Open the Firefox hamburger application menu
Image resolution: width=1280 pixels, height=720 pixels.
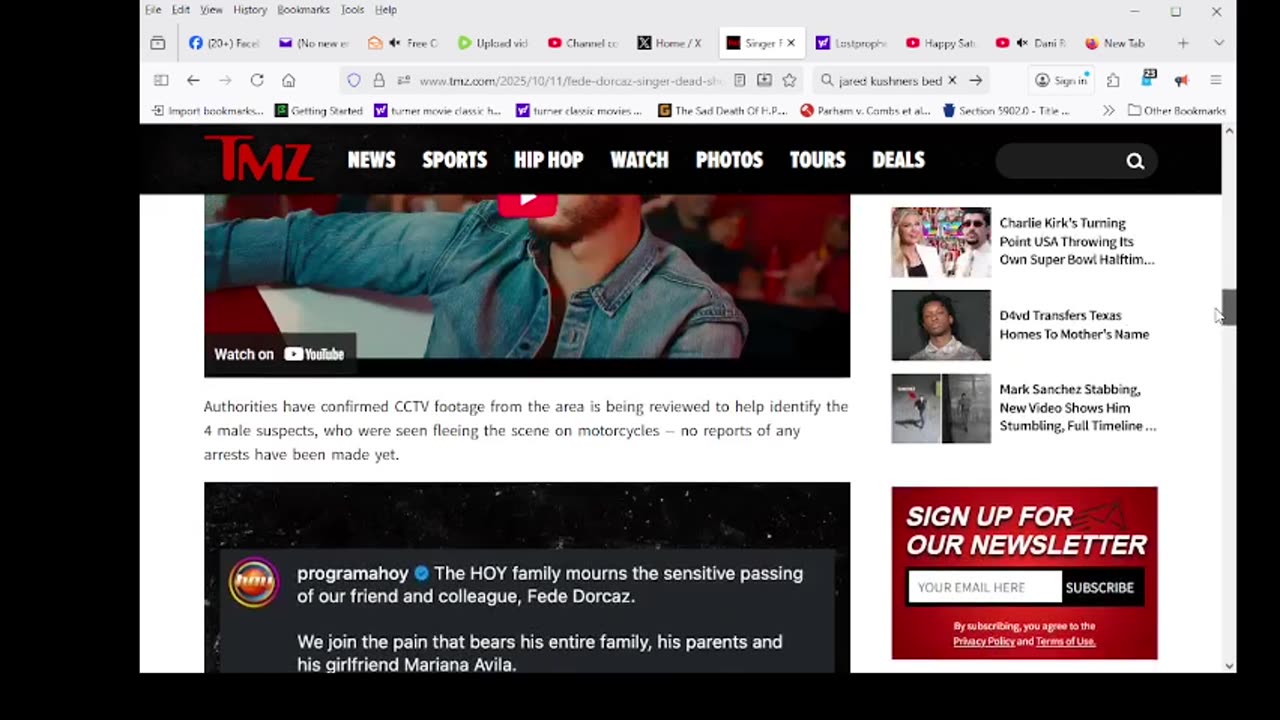[x=1216, y=80]
